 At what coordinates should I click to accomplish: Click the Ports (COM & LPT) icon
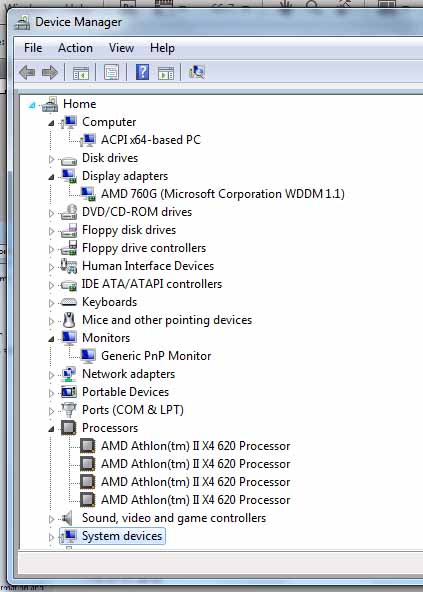click(x=69, y=410)
